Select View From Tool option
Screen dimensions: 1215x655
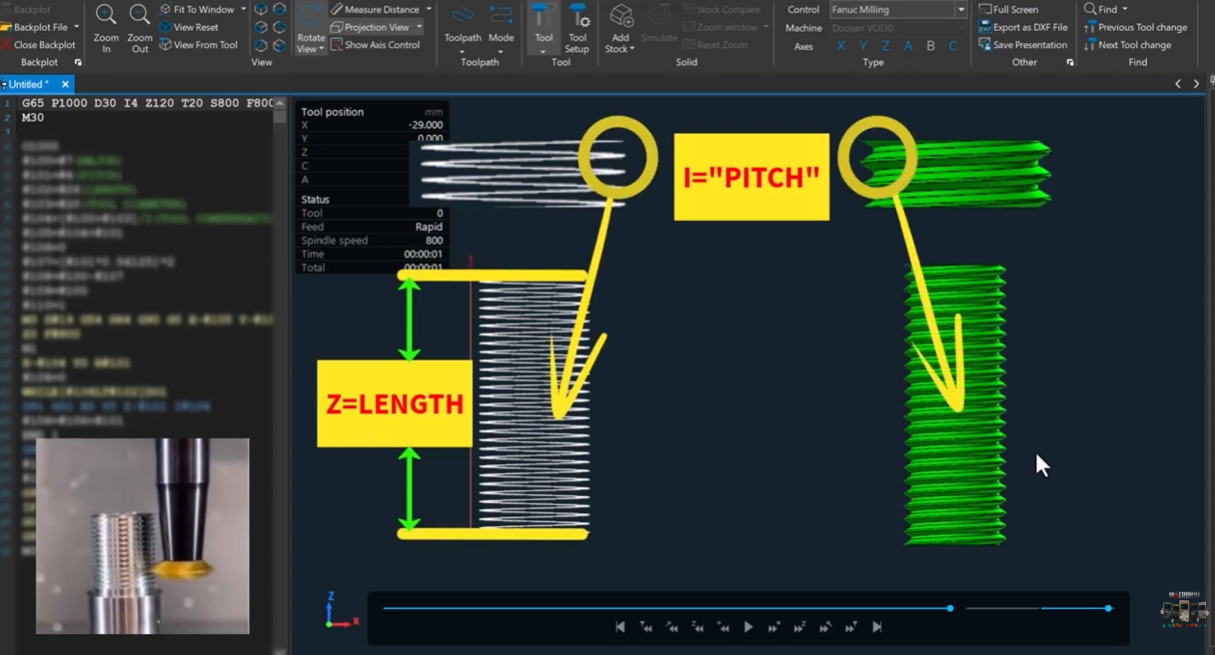(199, 45)
